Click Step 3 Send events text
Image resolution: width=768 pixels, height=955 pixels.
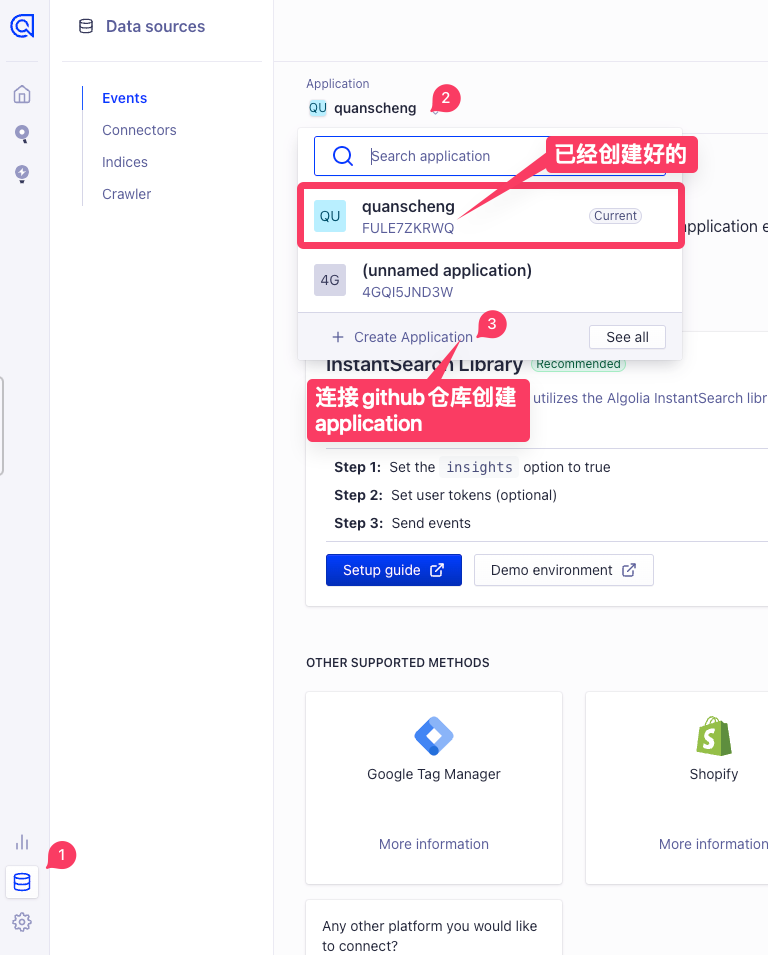tap(402, 523)
